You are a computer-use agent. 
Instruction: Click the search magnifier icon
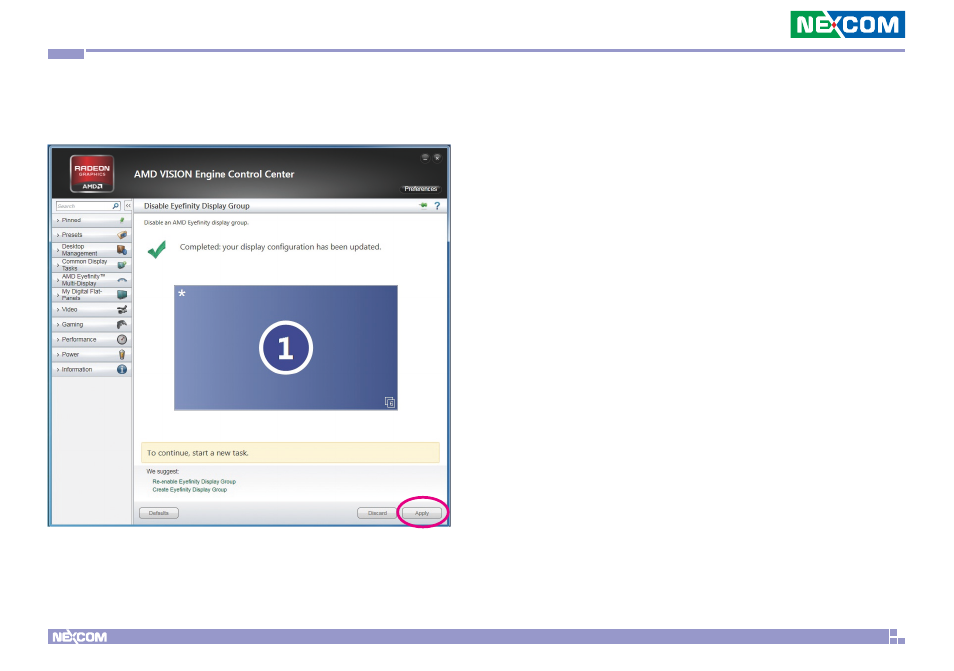click(116, 206)
